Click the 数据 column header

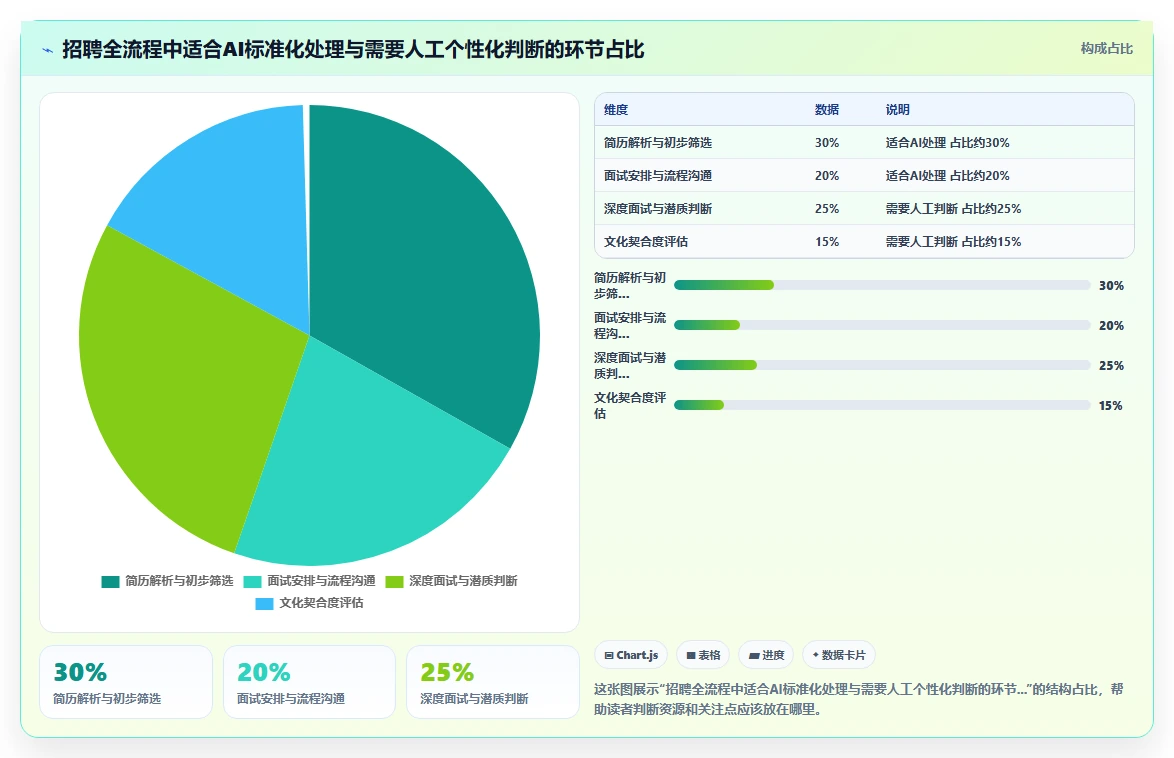(x=827, y=110)
